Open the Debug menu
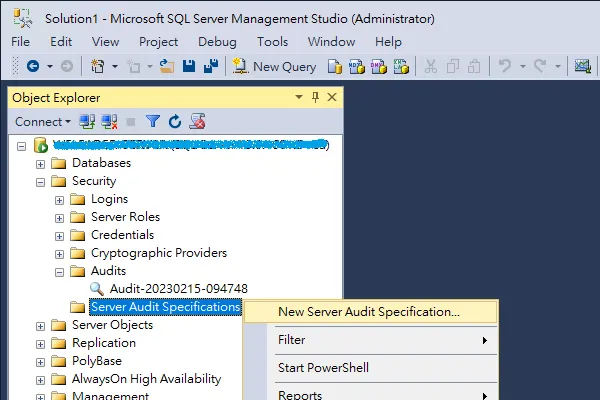The width and height of the screenshot is (600, 400). coord(217,42)
